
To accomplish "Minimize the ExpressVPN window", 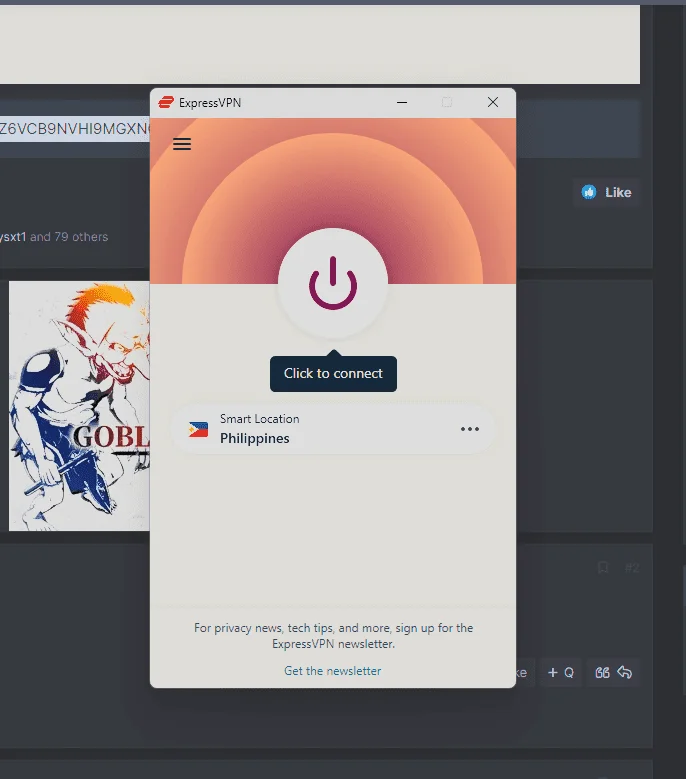I will coord(402,102).
